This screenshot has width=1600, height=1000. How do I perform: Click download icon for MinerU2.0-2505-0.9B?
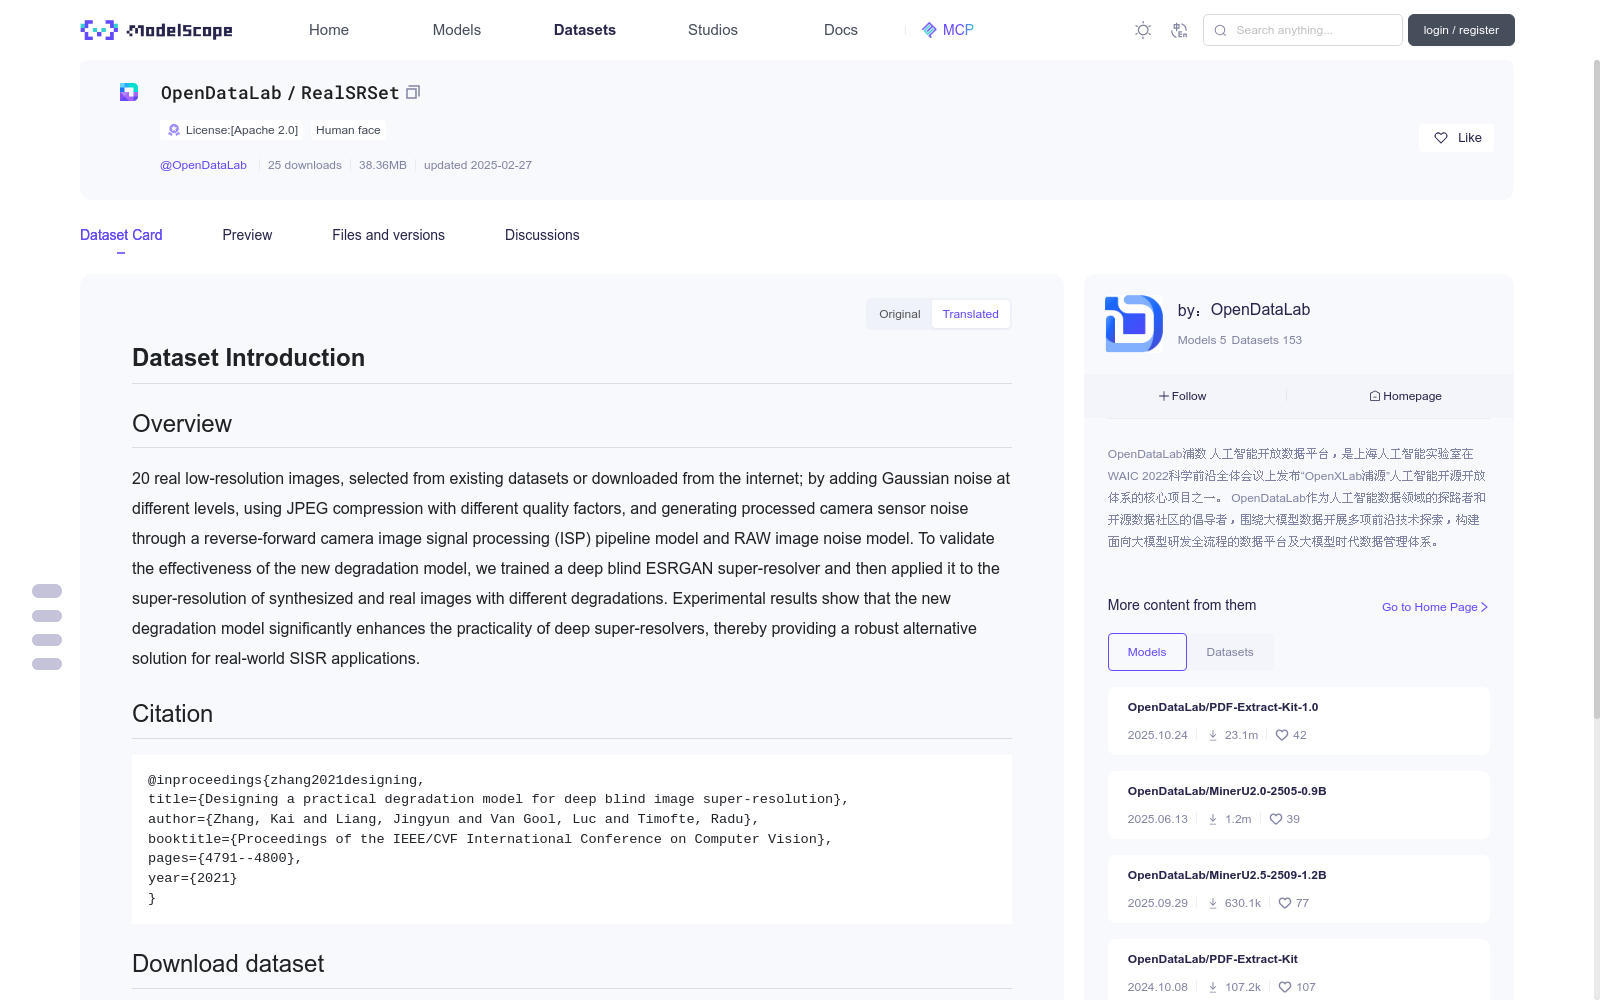point(1213,819)
